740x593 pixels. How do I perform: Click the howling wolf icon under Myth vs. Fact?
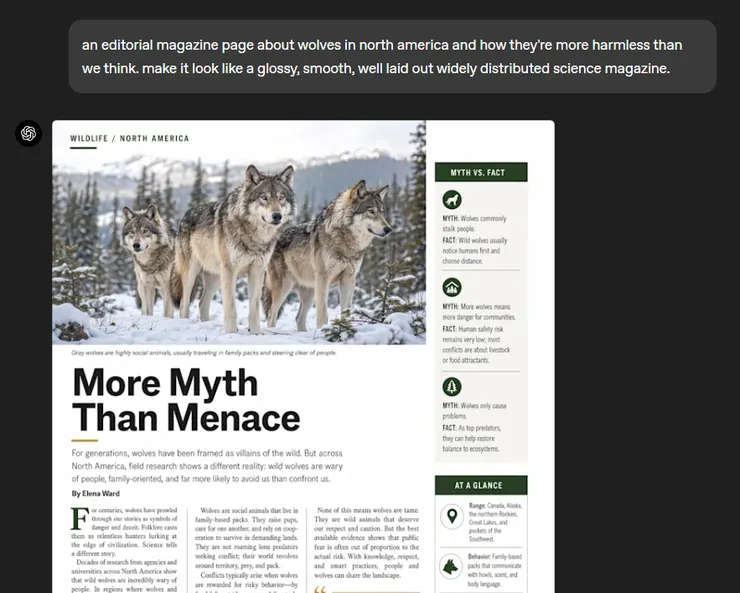452,200
